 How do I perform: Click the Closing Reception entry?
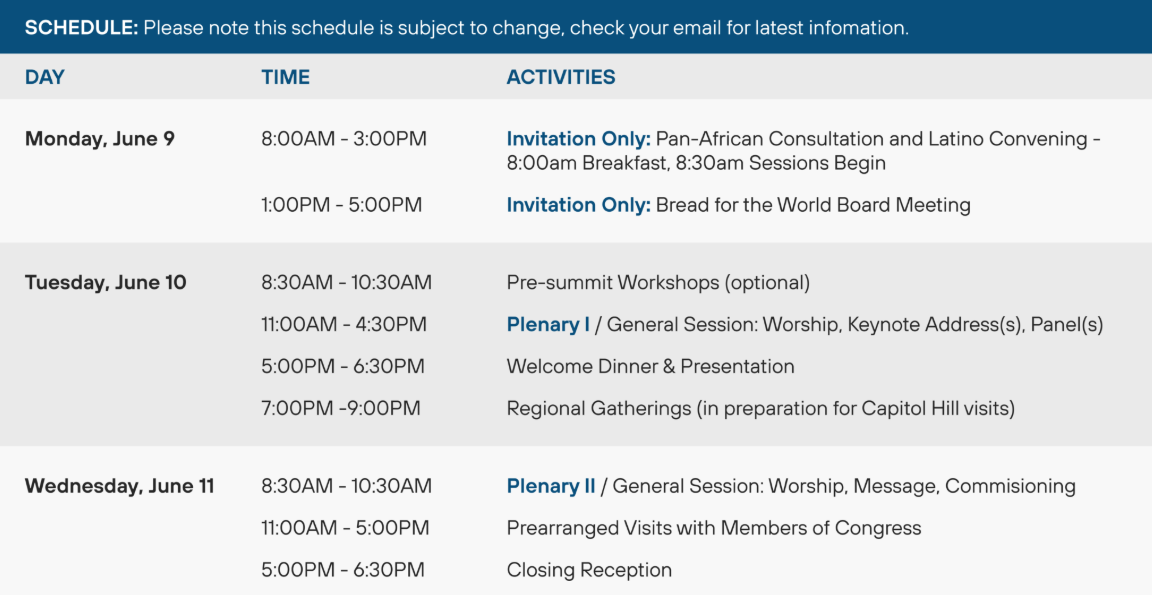[x=589, y=570]
